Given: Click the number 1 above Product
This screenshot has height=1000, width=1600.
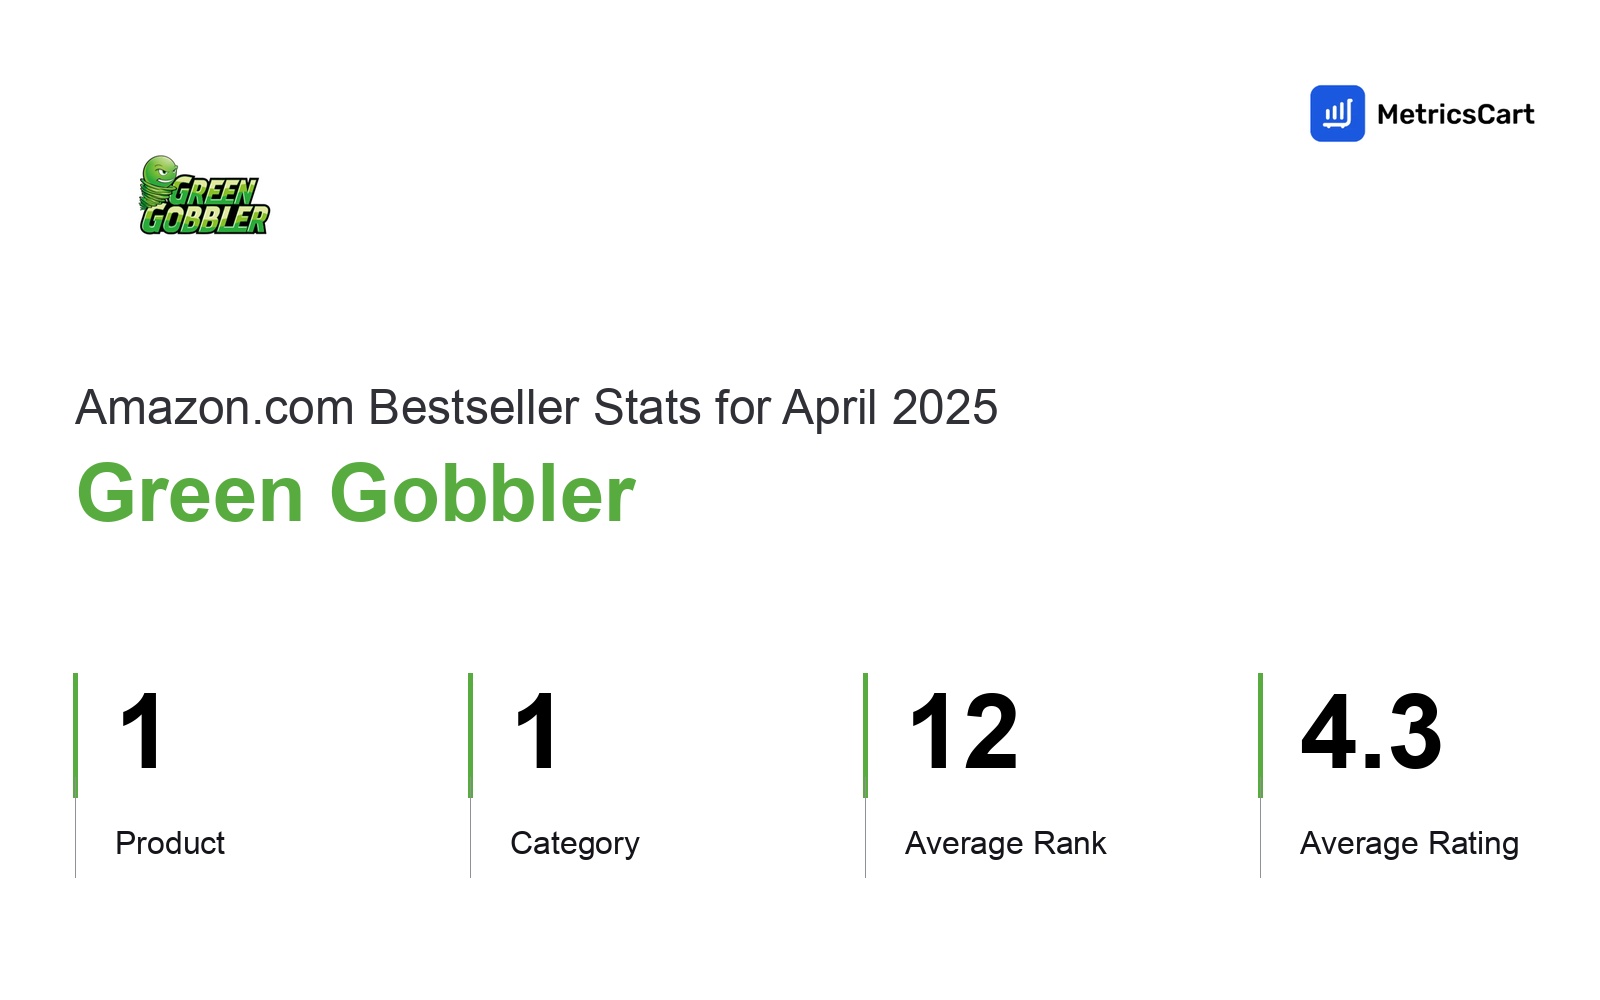Looking at the screenshot, I should click(141, 732).
